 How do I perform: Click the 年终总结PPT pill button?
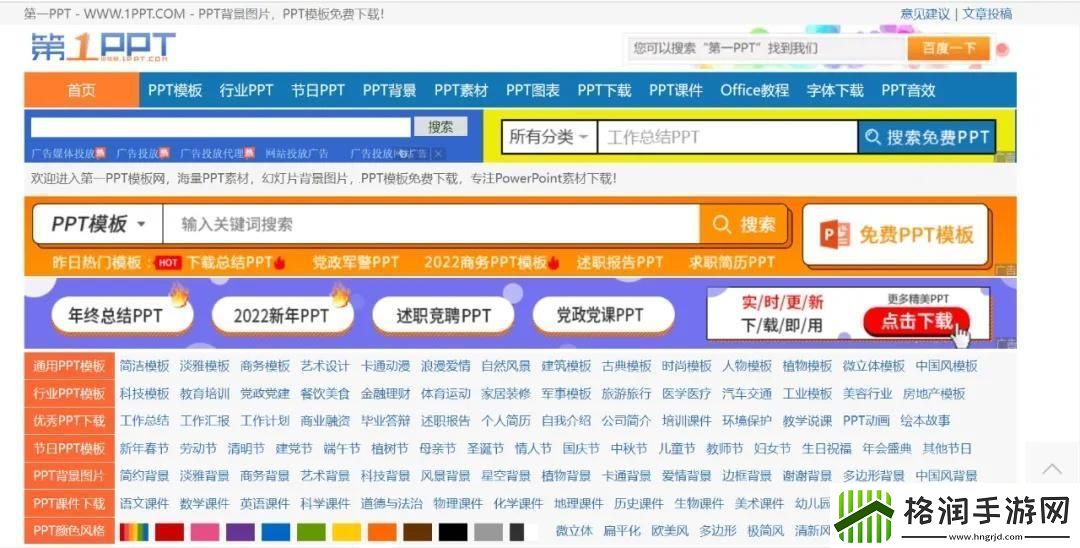[x=122, y=316]
